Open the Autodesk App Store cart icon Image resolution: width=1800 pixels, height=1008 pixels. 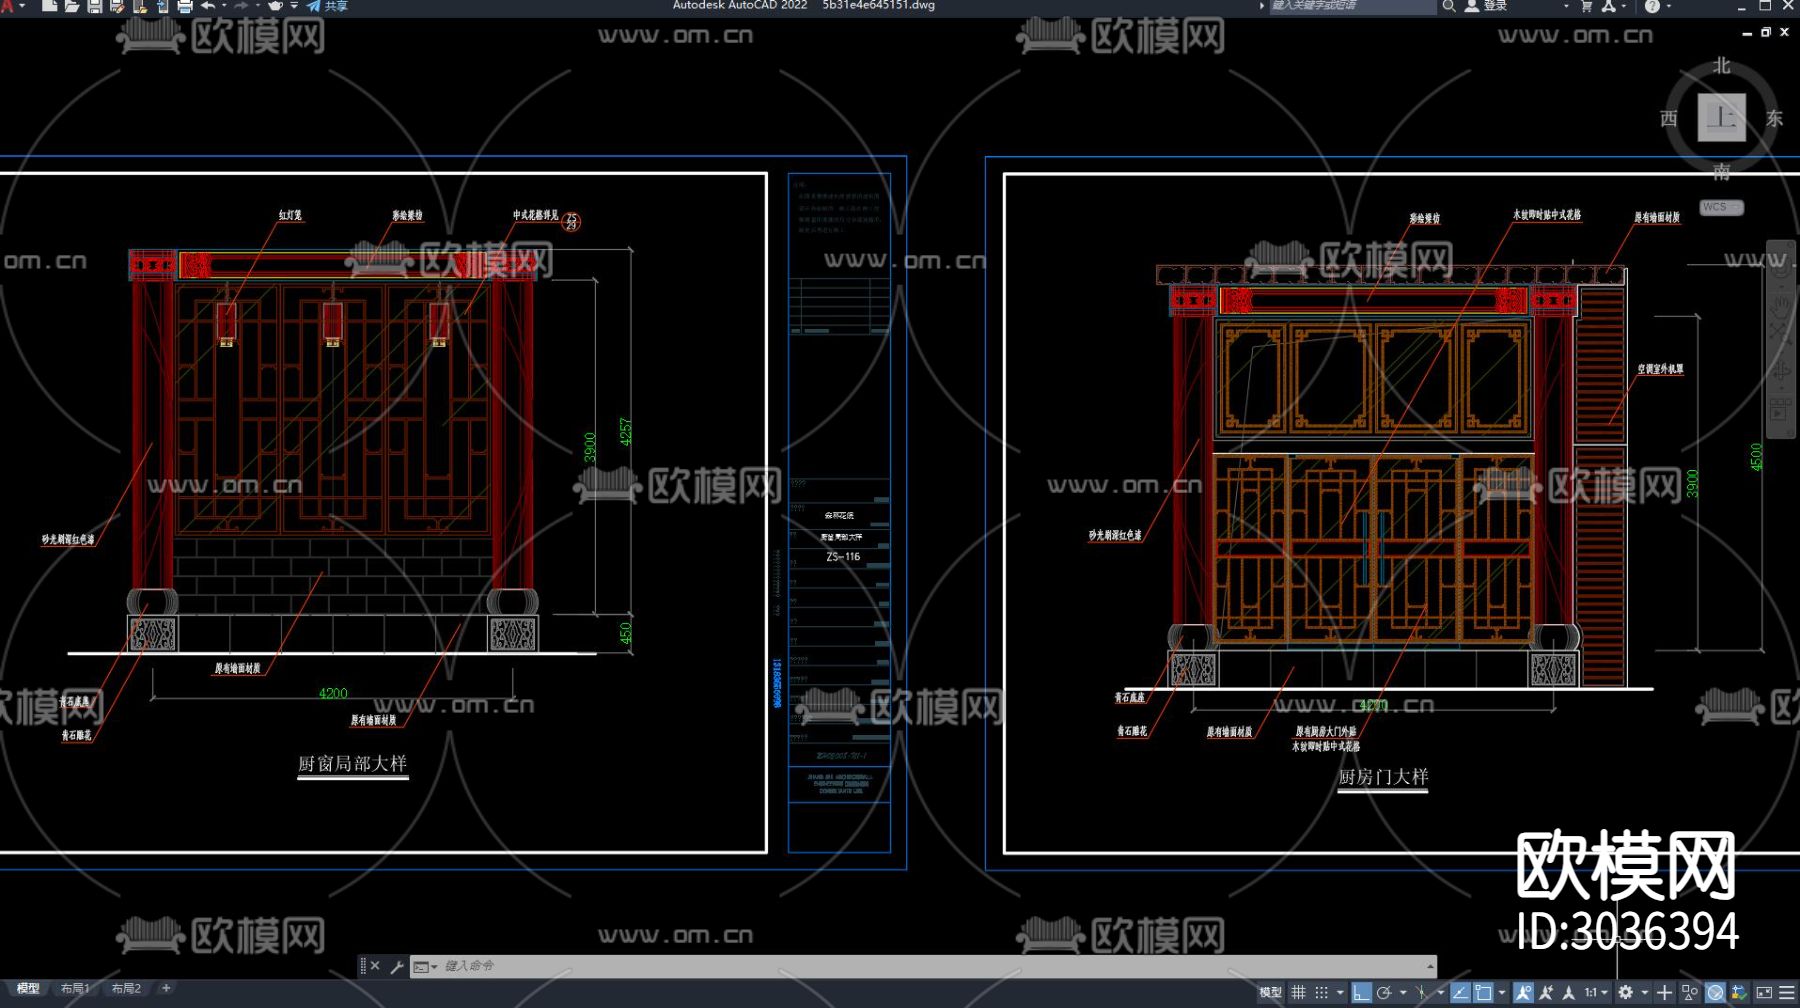(1586, 6)
